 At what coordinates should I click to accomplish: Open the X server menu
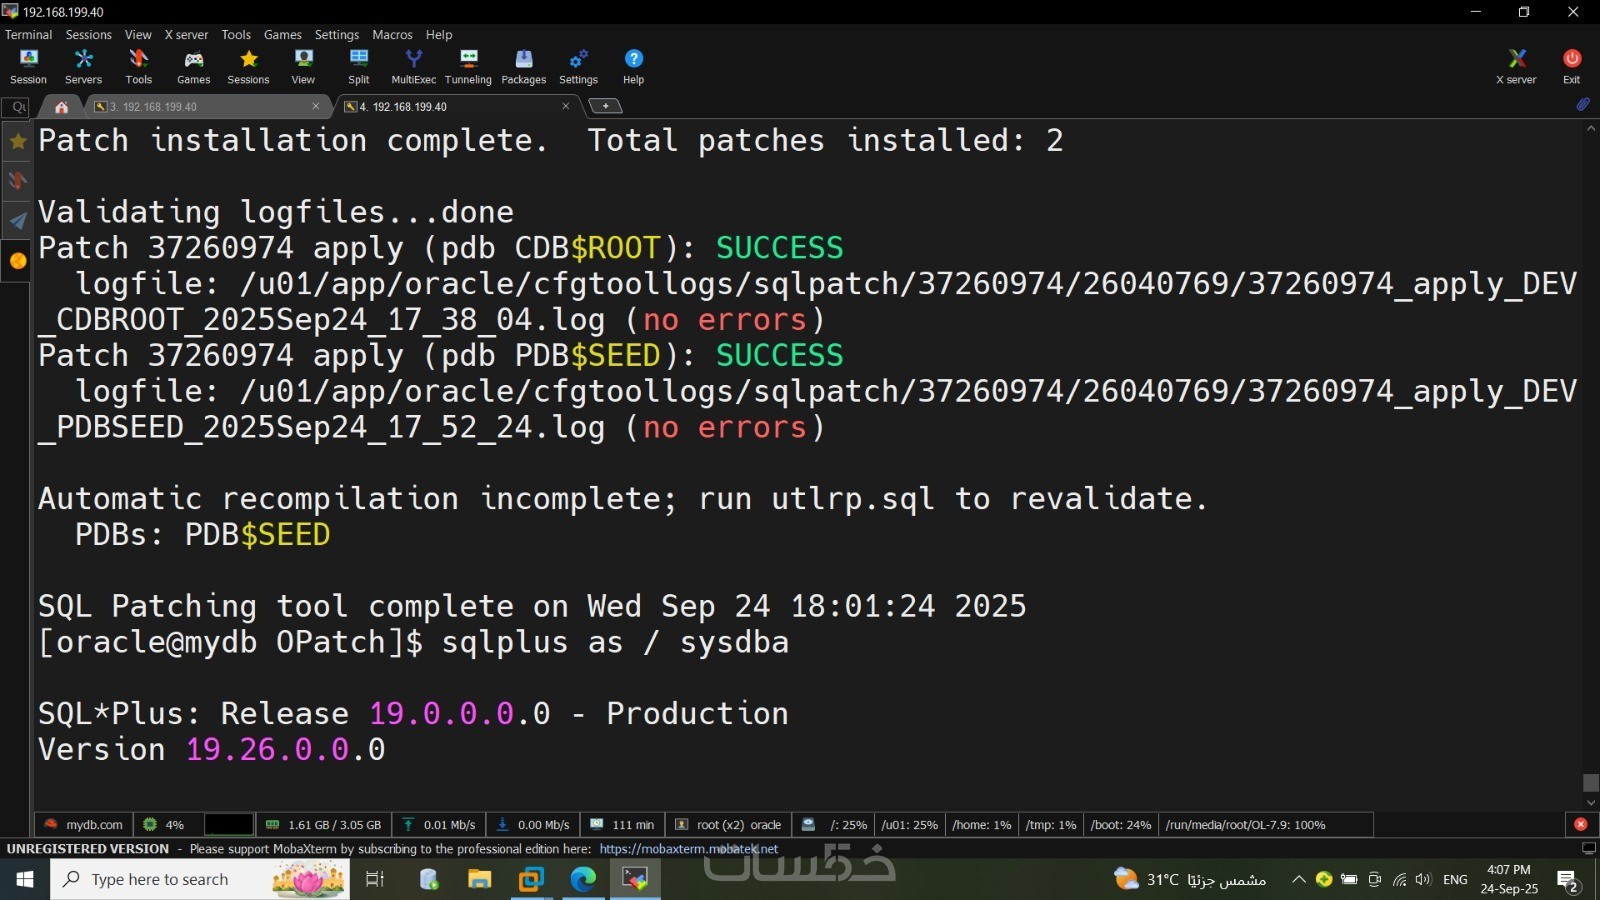(186, 34)
